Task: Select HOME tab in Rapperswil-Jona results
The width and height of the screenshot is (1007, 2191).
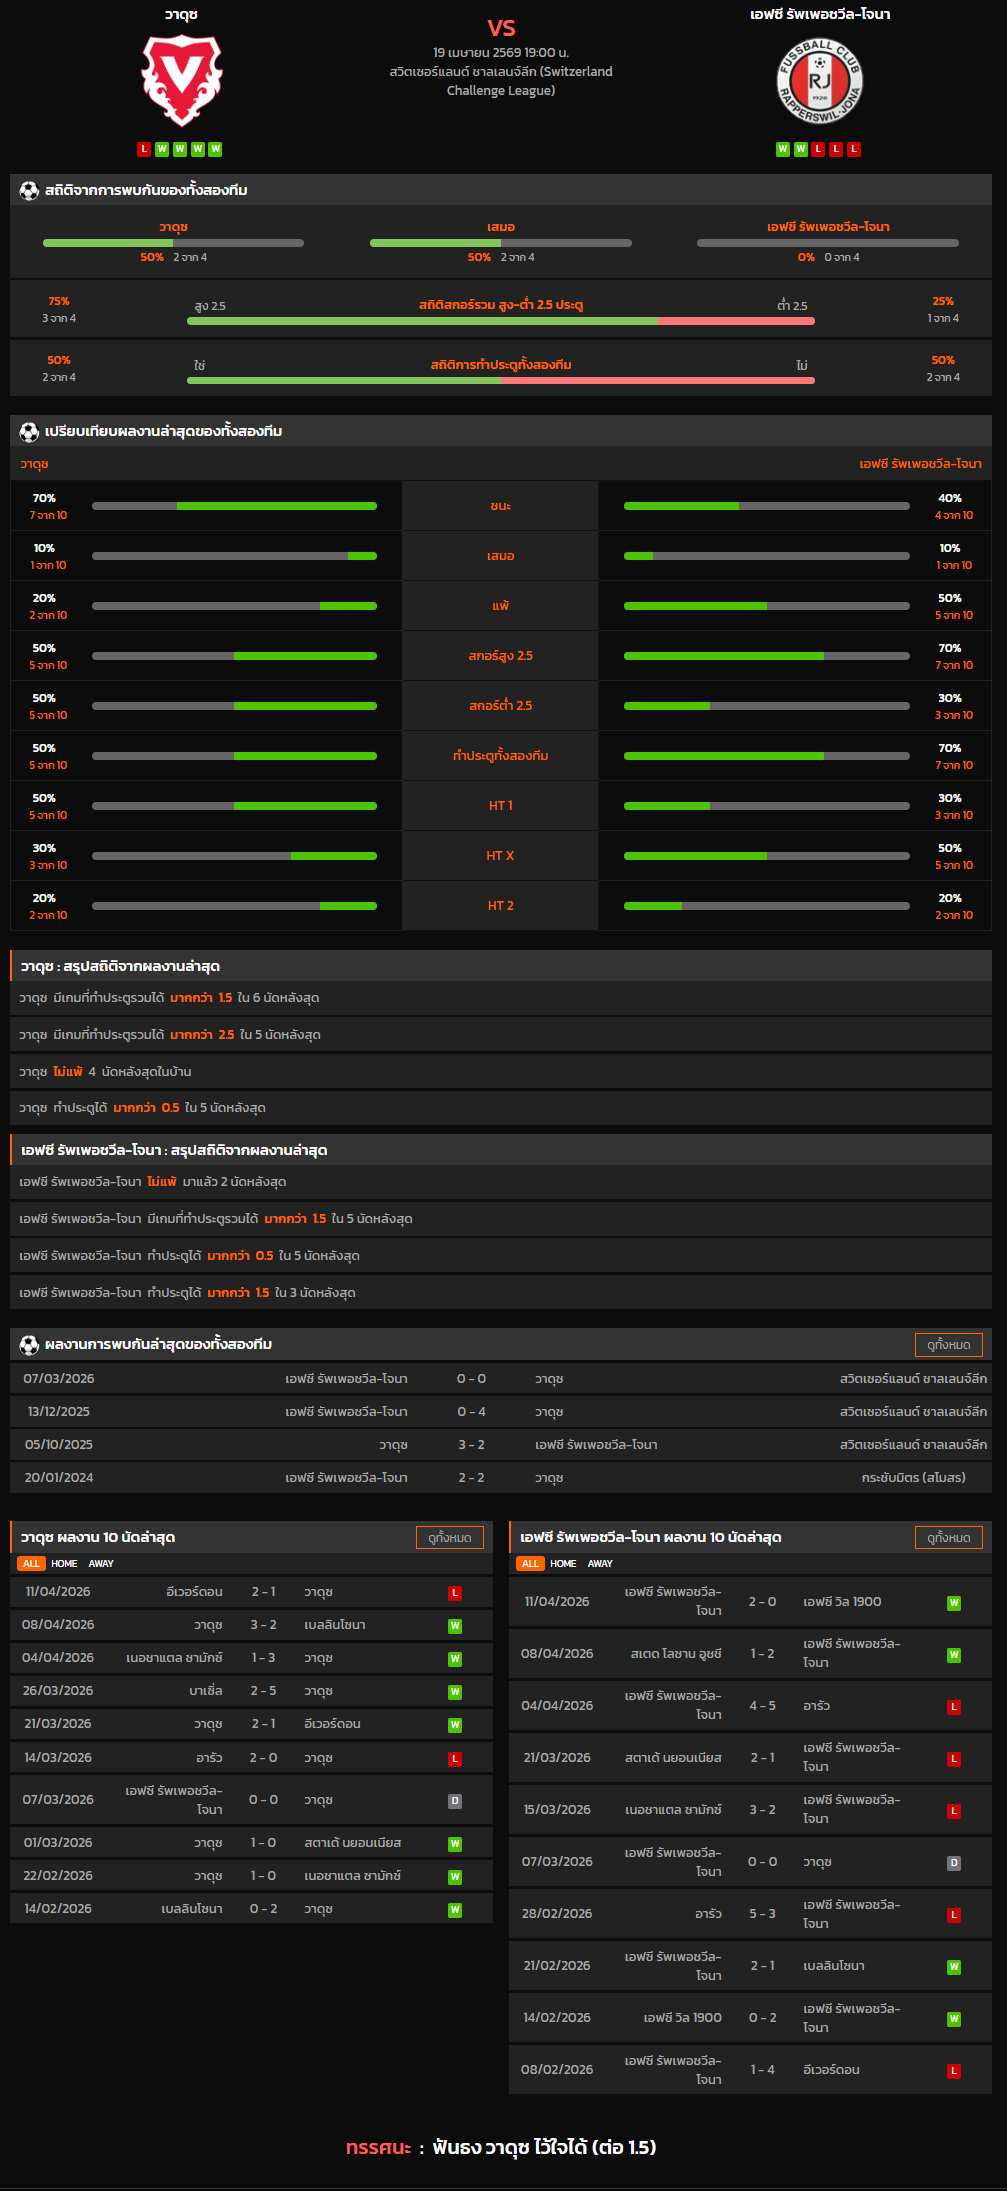Action: coord(563,1564)
